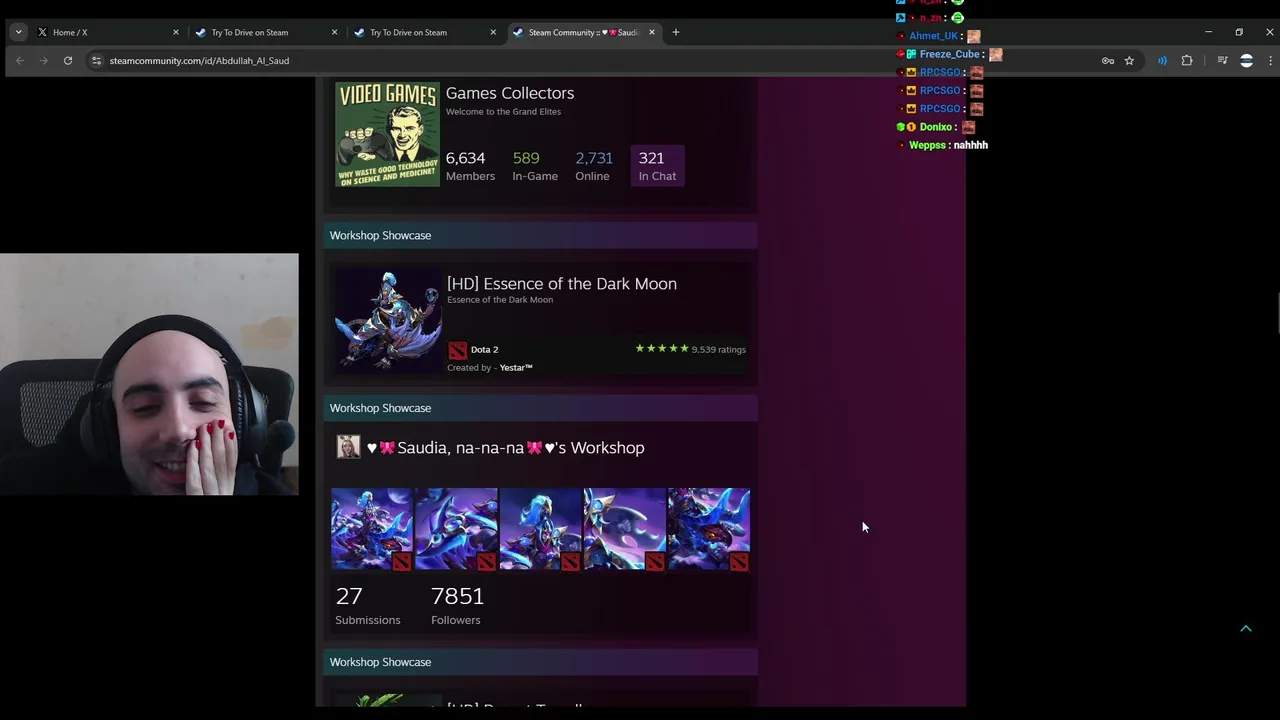Open Saudia, na-na-na's Workshop link
Image resolution: width=1280 pixels, height=720 pixels.
pos(505,448)
